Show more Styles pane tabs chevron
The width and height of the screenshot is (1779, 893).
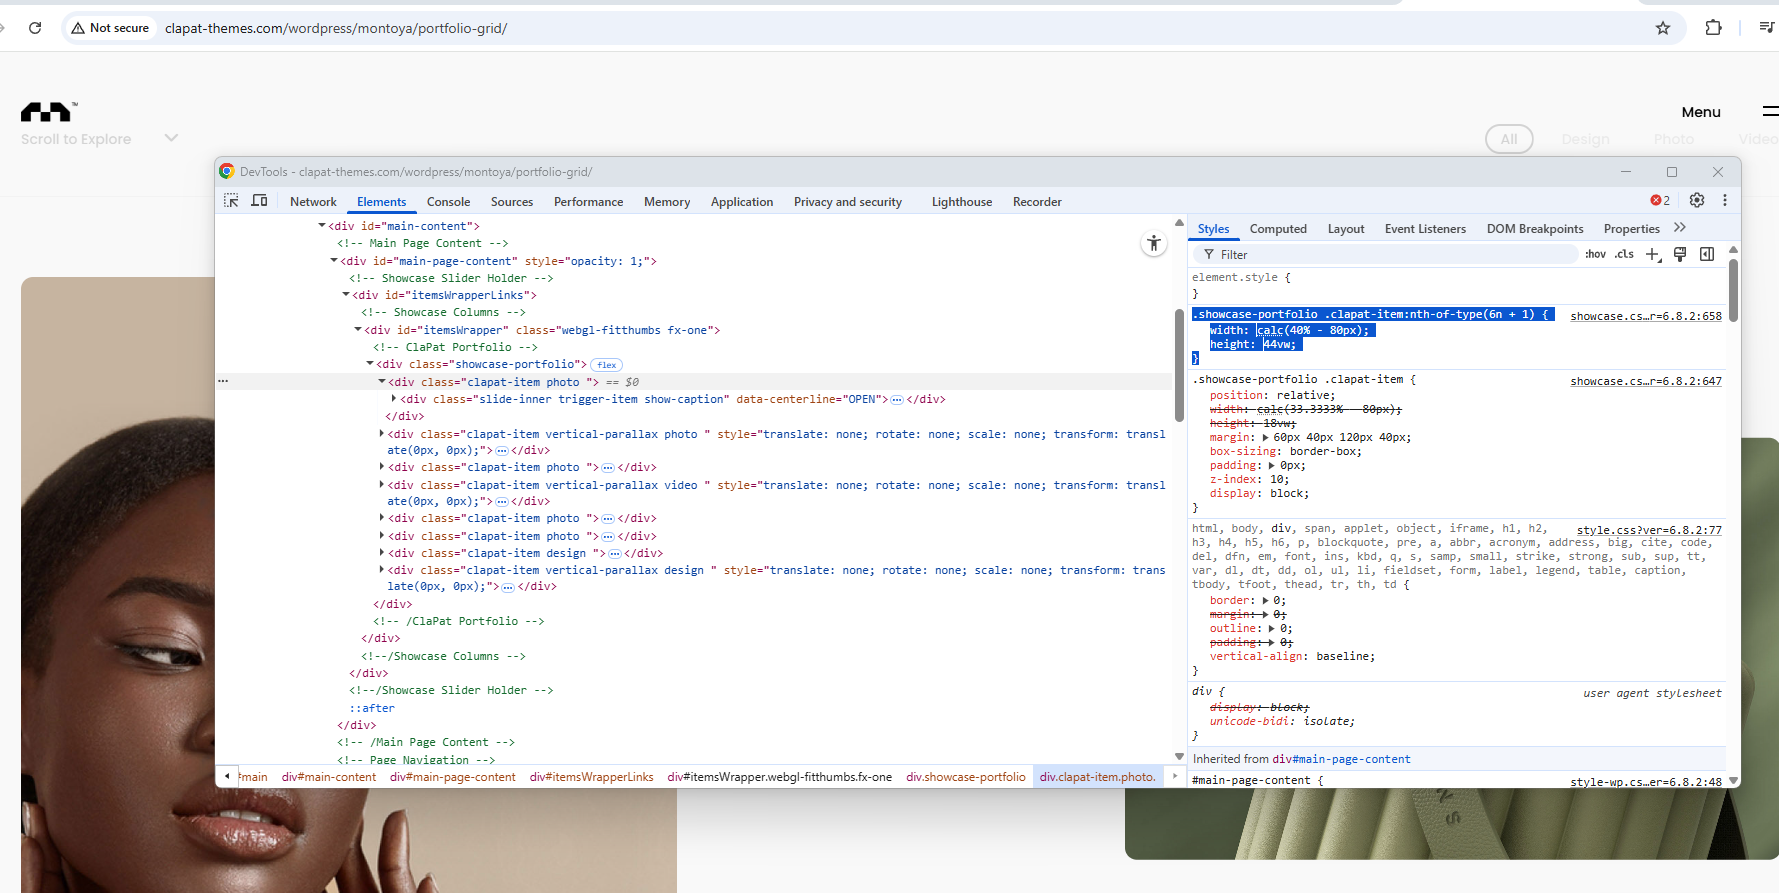pyautogui.click(x=1680, y=228)
